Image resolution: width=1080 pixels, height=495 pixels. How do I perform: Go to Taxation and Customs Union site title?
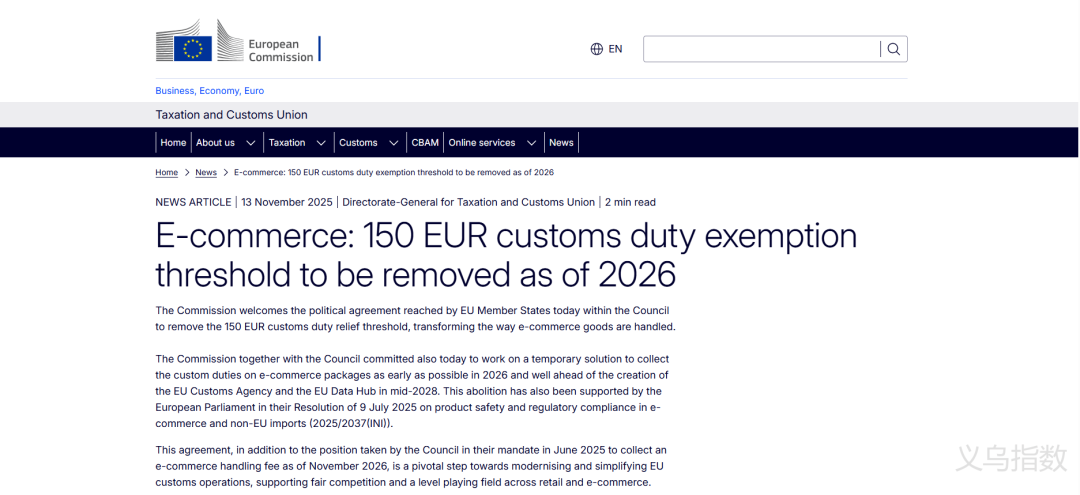(231, 115)
